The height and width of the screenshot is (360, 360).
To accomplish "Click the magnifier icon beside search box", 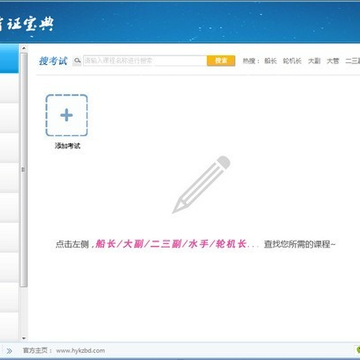I will point(77,61).
